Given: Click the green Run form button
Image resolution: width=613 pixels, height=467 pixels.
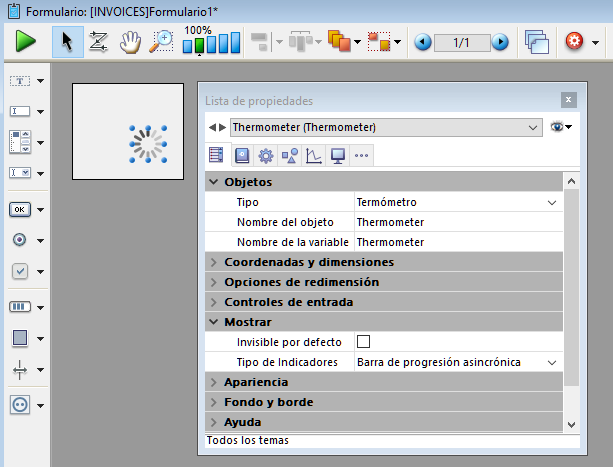Looking at the screenshot, I should [25, 42].
